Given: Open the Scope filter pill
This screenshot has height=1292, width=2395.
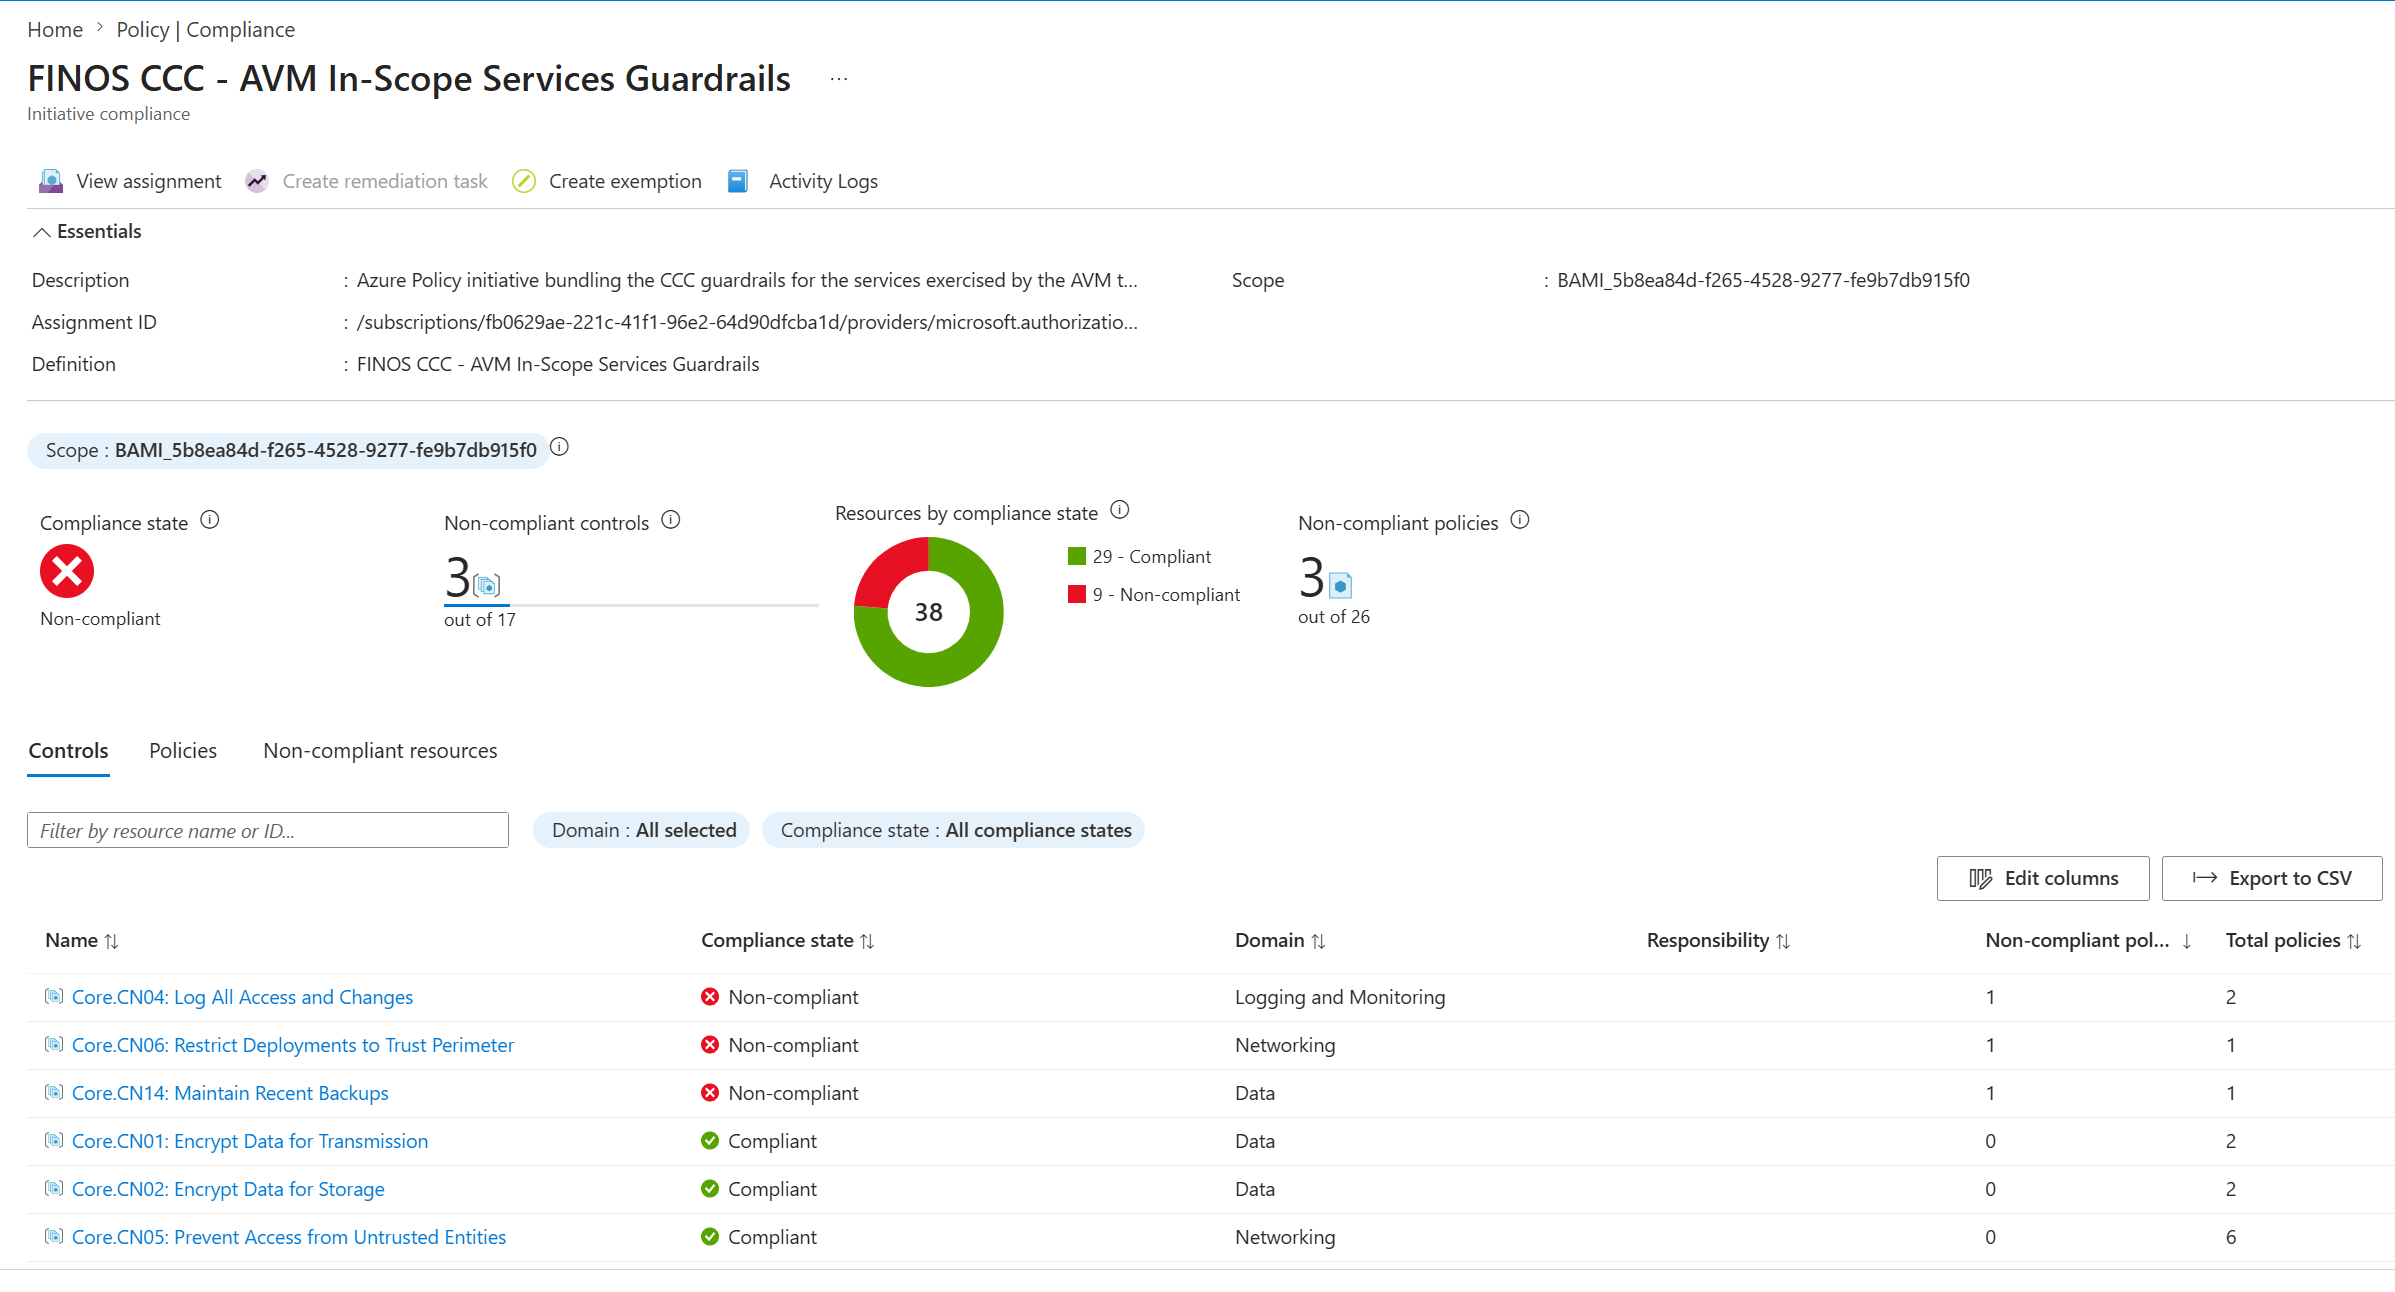Looking at the screenshot, I should pos(289,450).
